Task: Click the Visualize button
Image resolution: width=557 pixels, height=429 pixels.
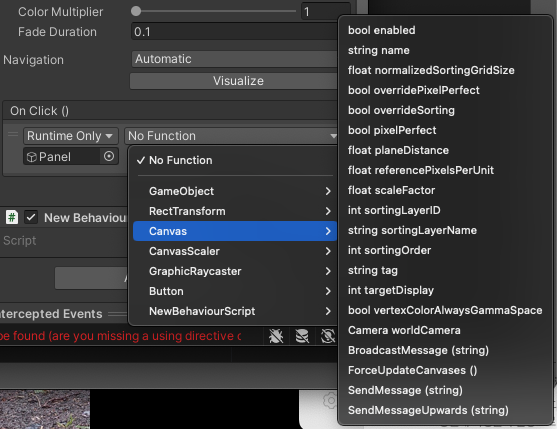Action: [x=235, y=81]
